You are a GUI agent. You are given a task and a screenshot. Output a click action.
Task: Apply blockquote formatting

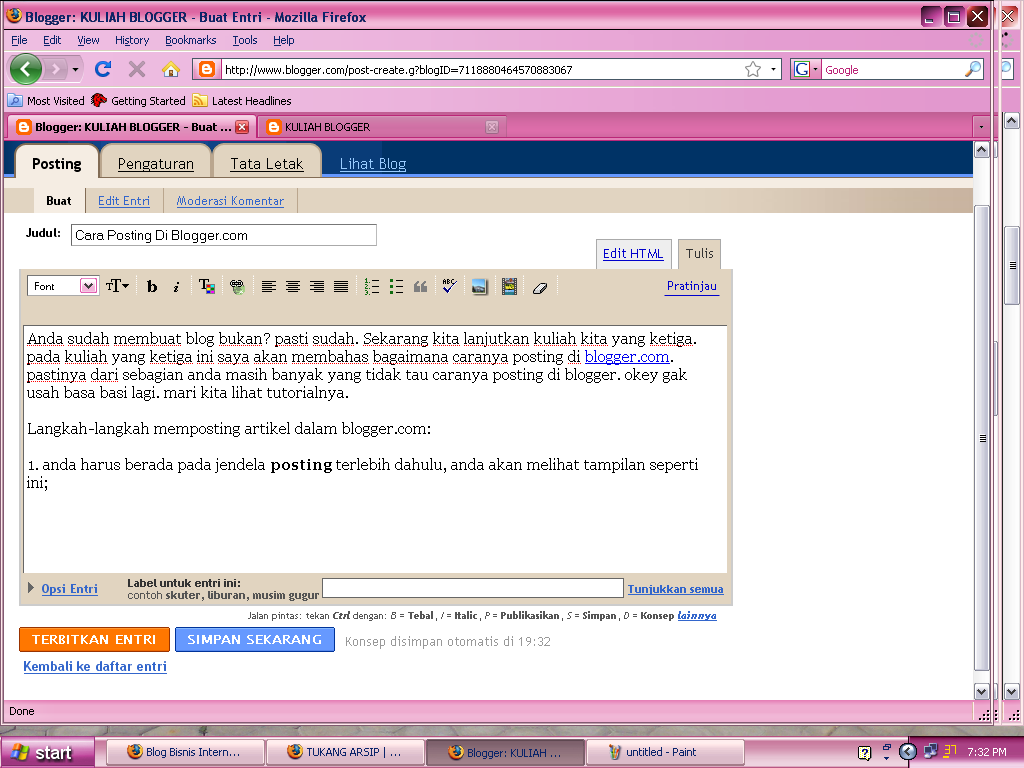point(420,287)
